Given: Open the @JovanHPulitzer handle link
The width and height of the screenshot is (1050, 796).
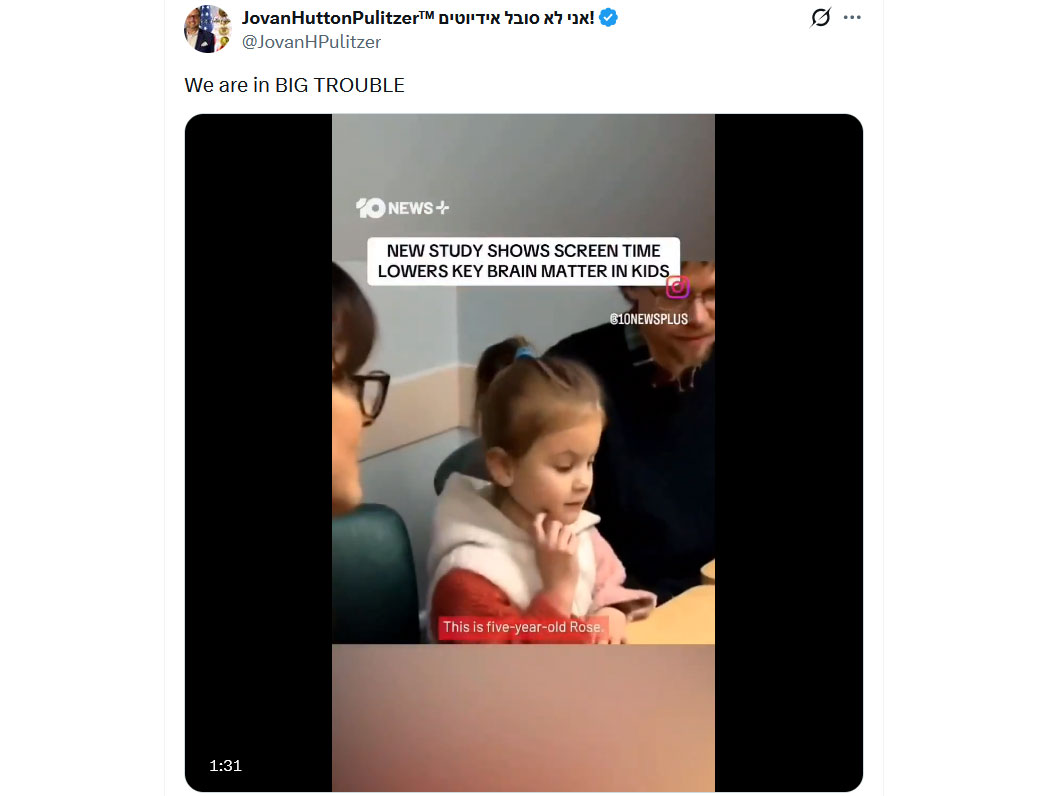Looking at the screenshot, I should [x=311, y=42].
